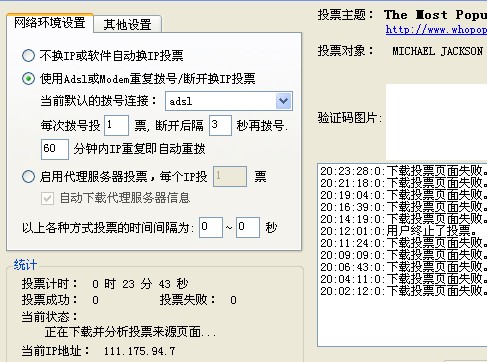Viewport: 487px width, 362px height.
Task: Click the maximum vote interval field
Action: [248, 227]
